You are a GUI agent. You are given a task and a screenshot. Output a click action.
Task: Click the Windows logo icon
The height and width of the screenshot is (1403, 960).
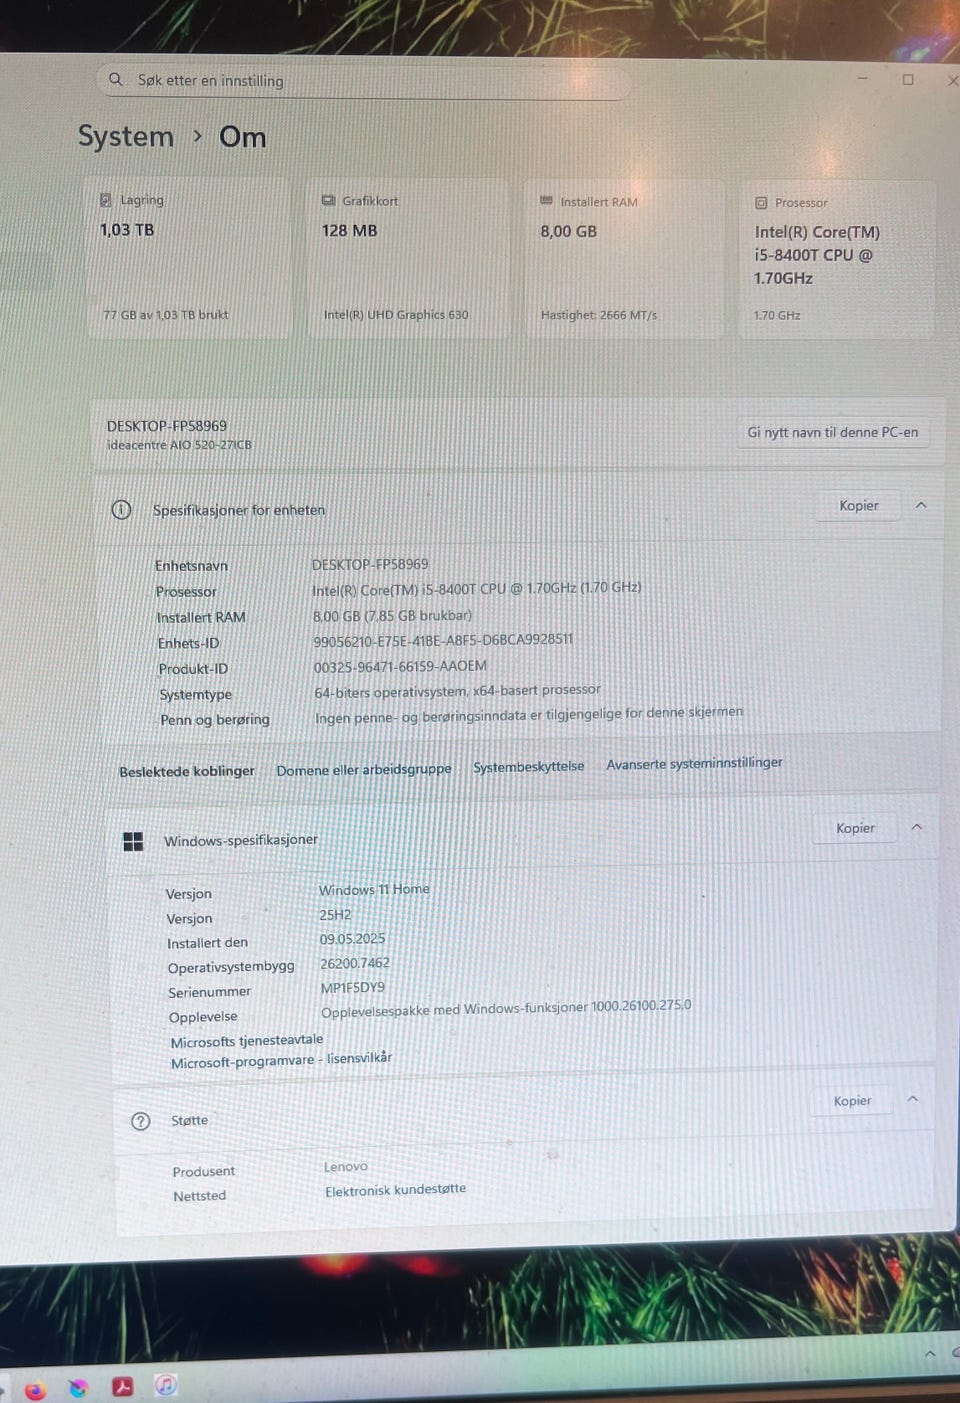click(x=133, y=842)
